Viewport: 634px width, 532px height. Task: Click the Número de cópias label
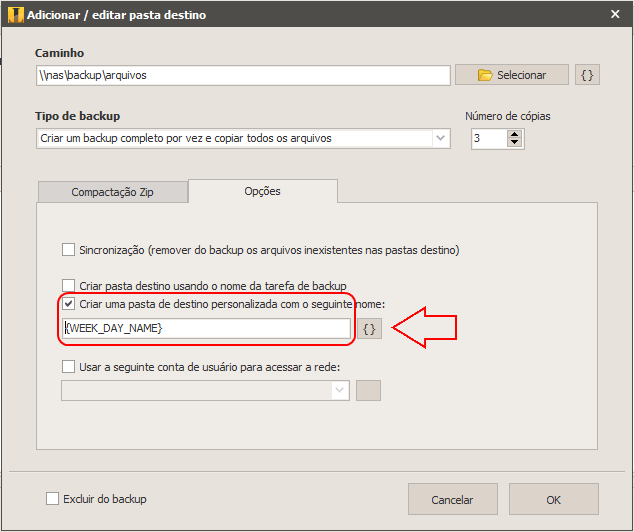pyautogui.click(x=507, y=116)
